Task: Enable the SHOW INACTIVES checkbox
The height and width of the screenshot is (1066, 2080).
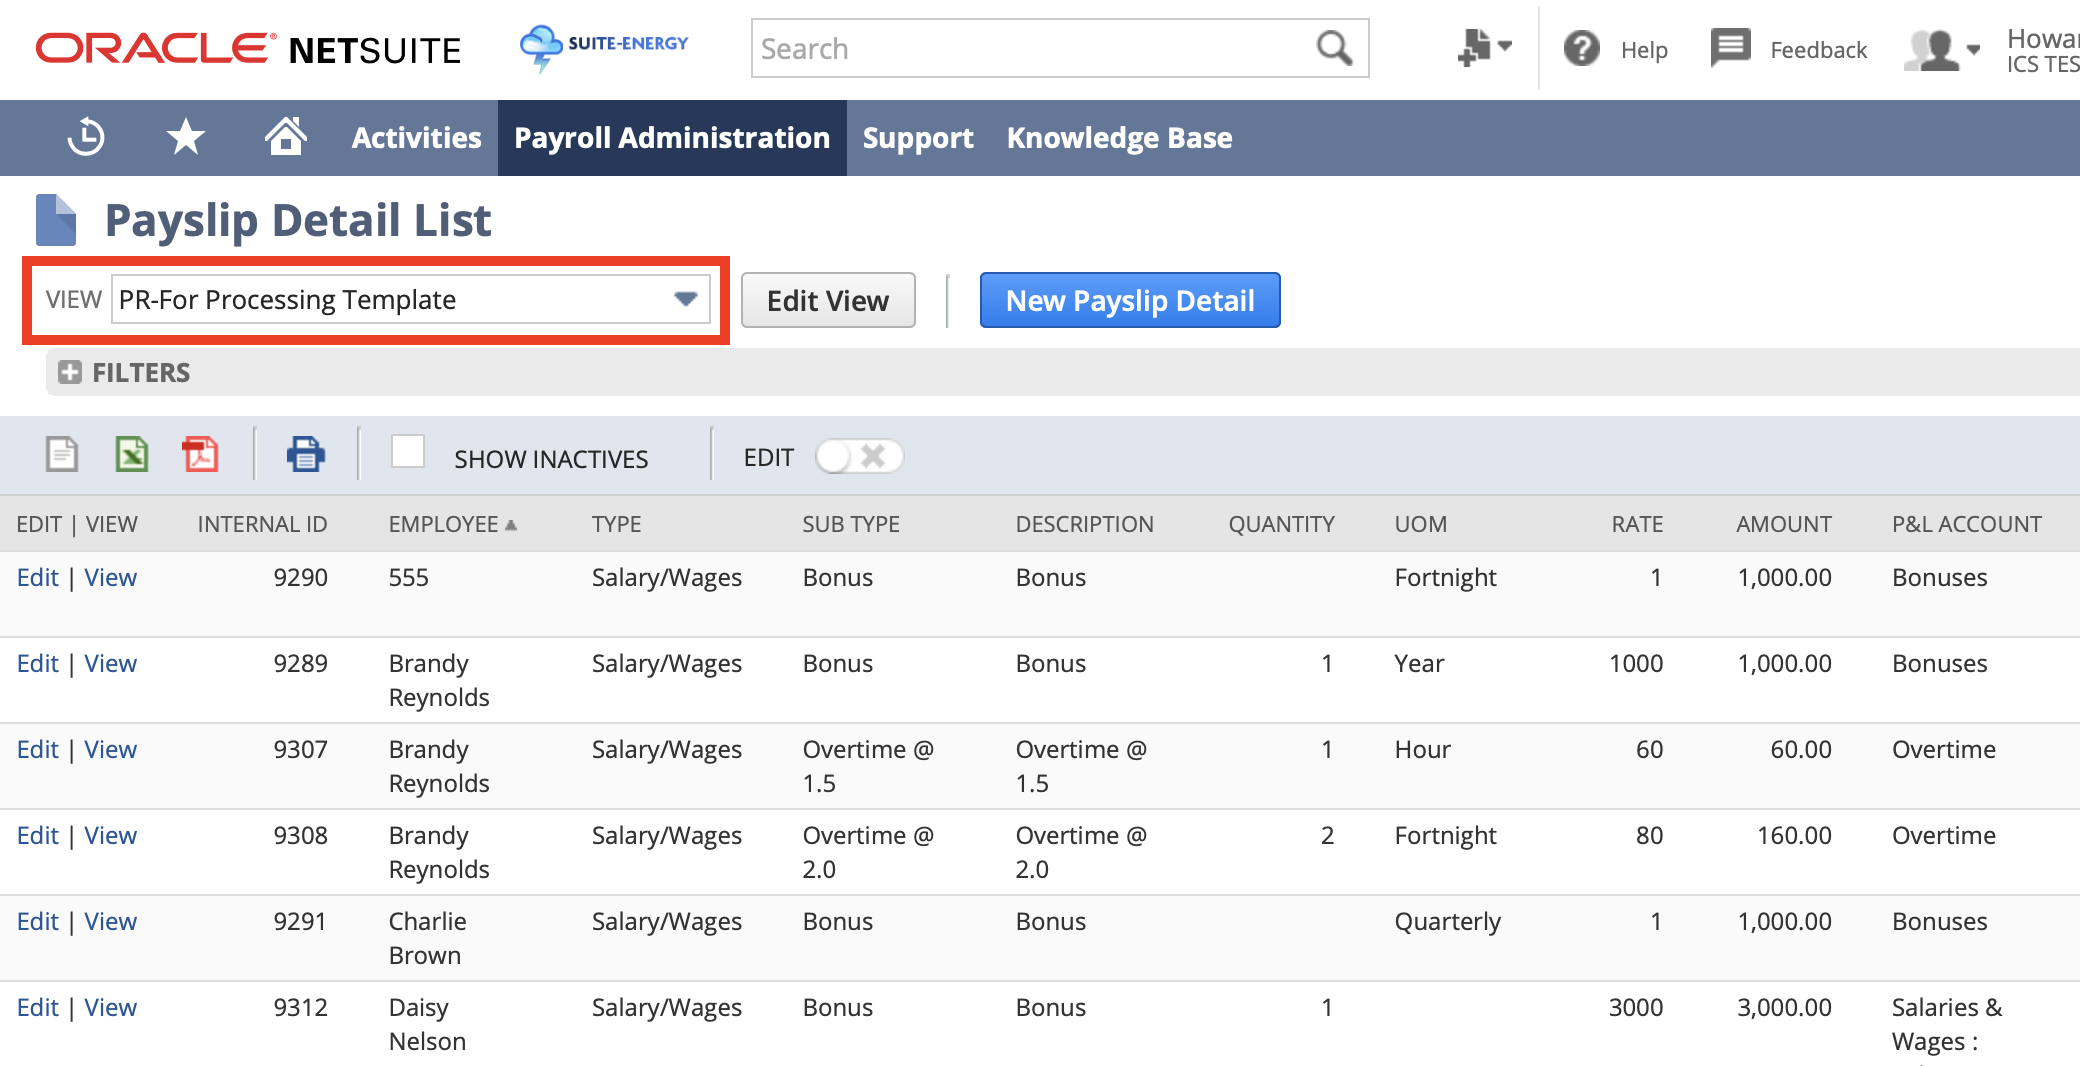Action: pyautogui.click(x=408, y=452)
